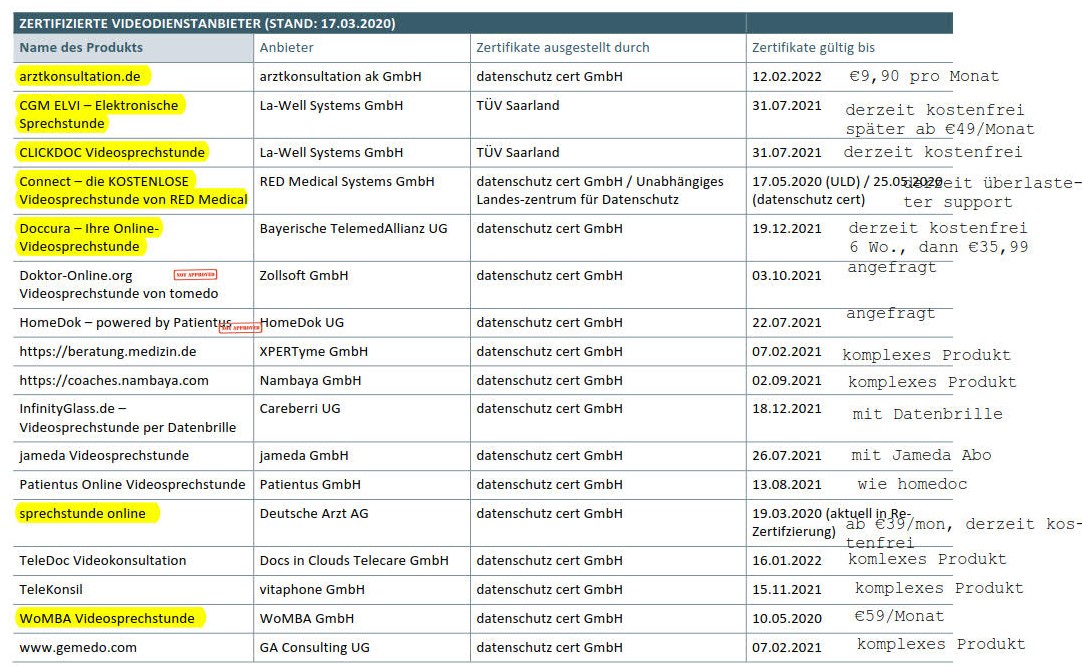Image resolution: width=1082 pixels, height=666 pixels.
Task: Click the expiry date '19.12.2021'
Action: click(787, 228)
